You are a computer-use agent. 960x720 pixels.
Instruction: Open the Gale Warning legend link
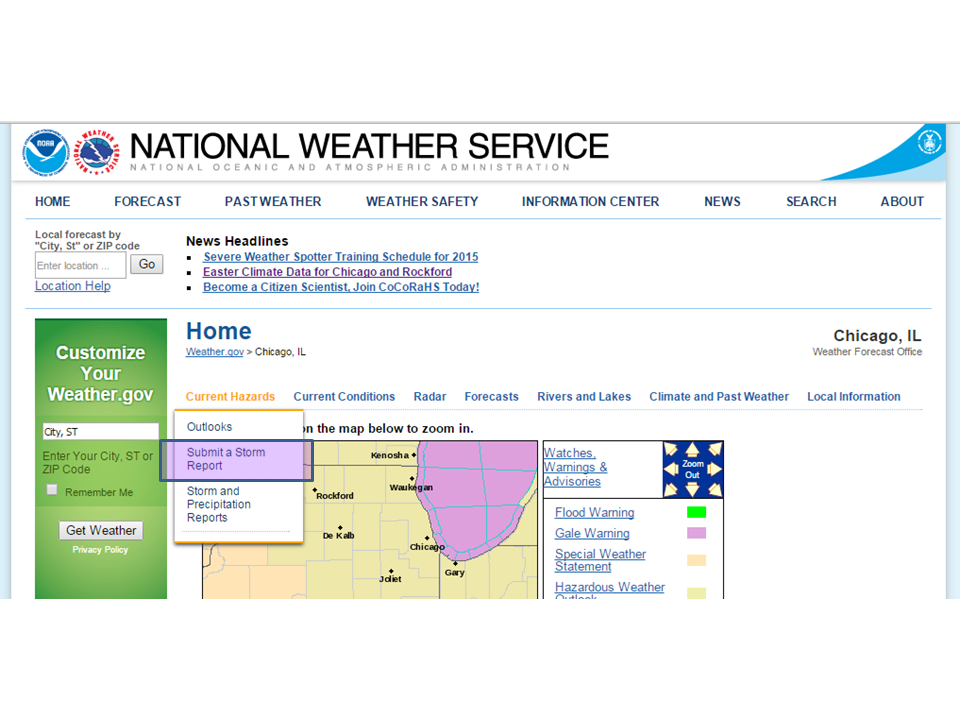click(x=592, y=533)
